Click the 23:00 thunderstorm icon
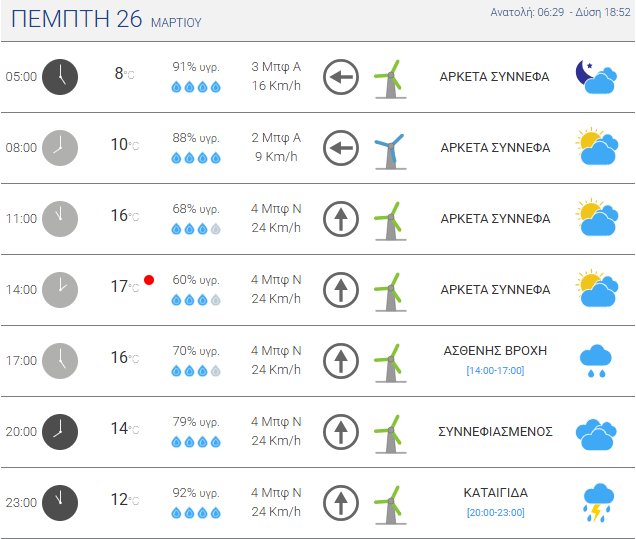This screenshot has width=636, height=539. click(597, 503)
